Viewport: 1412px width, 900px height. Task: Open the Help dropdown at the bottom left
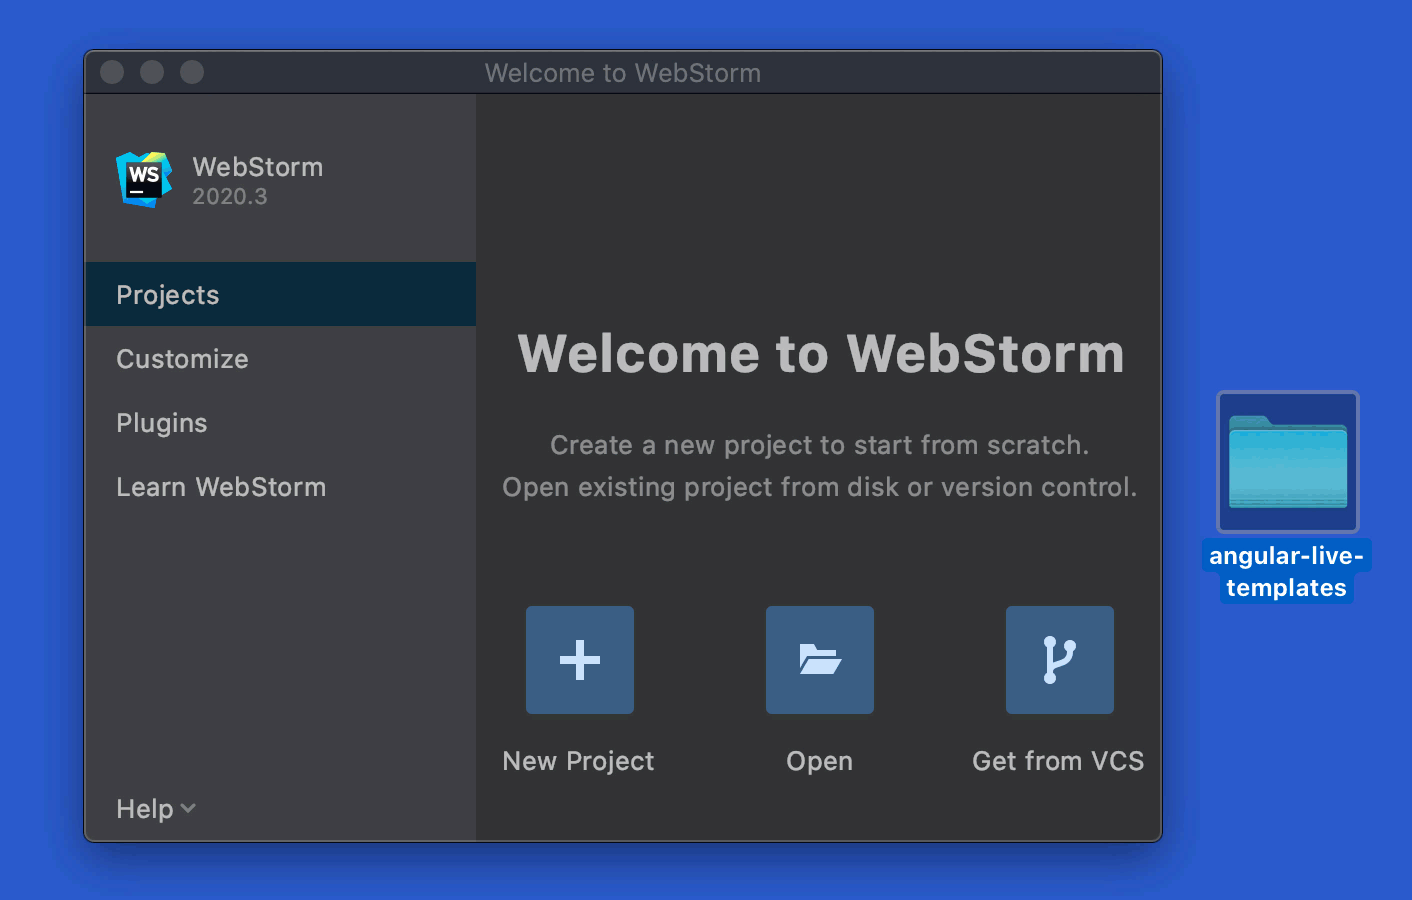155,808
